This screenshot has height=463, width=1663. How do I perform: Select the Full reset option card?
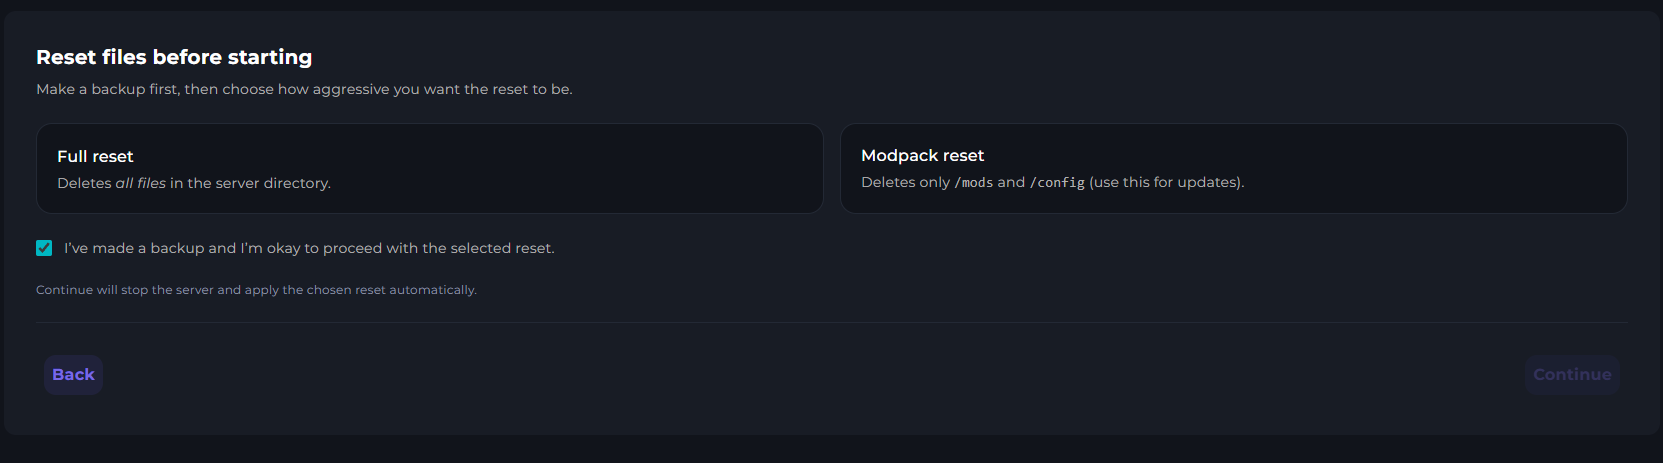click(x=430, y=168)
